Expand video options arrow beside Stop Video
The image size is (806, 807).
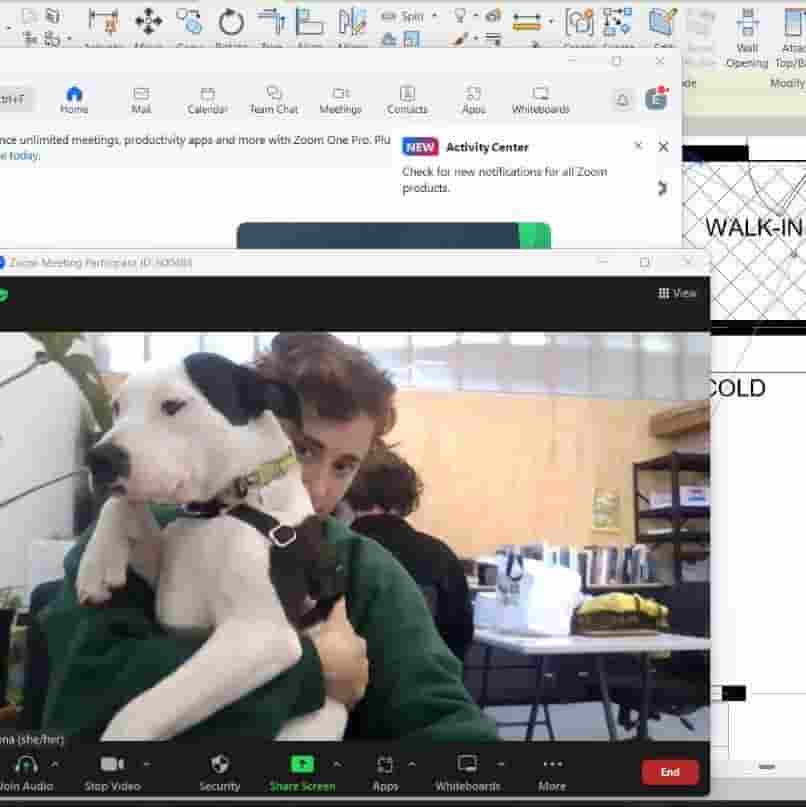[x=147, y=765]
